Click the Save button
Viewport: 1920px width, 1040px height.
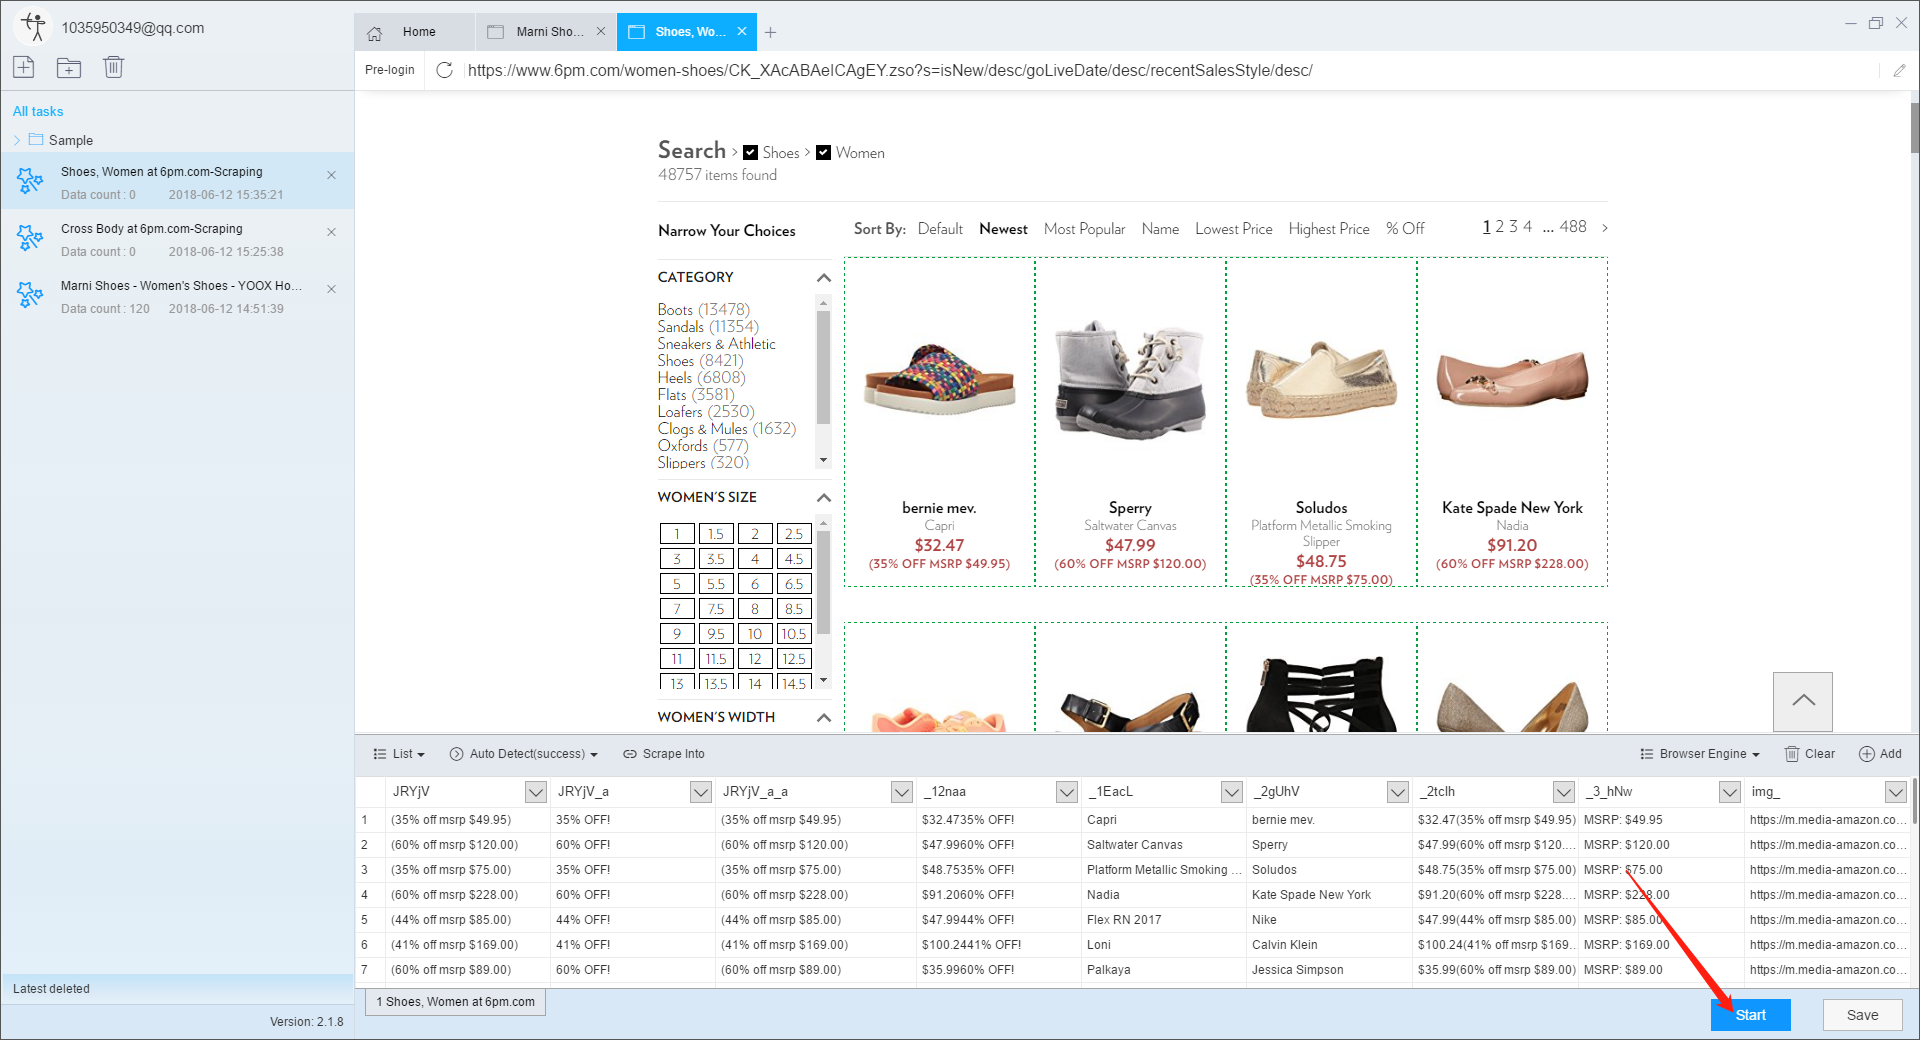click(1862, 1015)
